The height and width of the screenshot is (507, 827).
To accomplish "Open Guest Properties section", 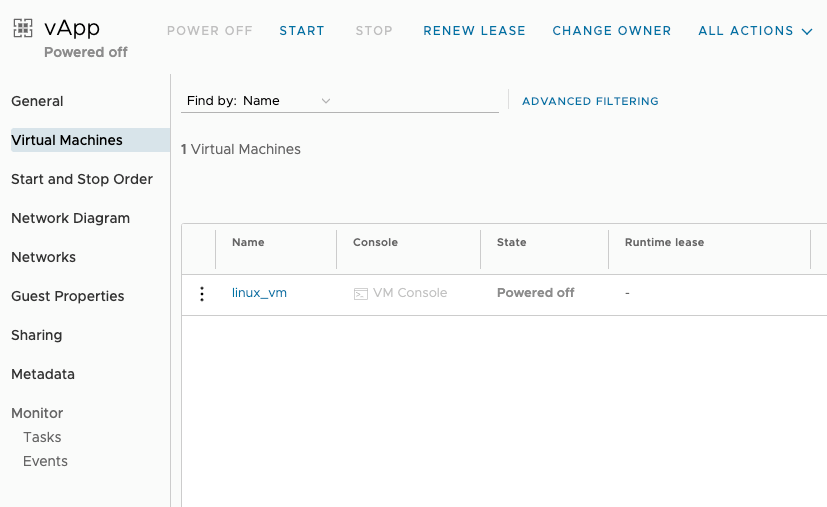I will pyautogui.click(x=68, y=296).
